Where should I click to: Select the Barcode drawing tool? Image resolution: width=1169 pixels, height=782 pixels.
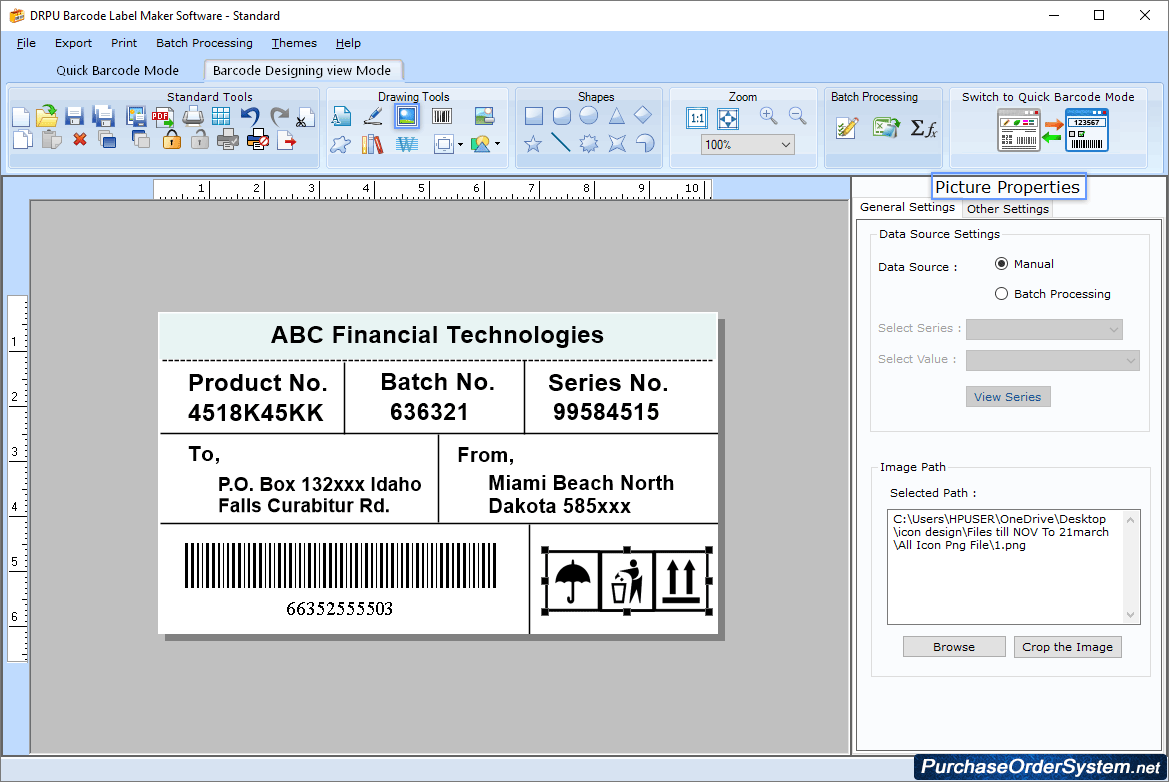pyautogui.click(x=442, y=116)
